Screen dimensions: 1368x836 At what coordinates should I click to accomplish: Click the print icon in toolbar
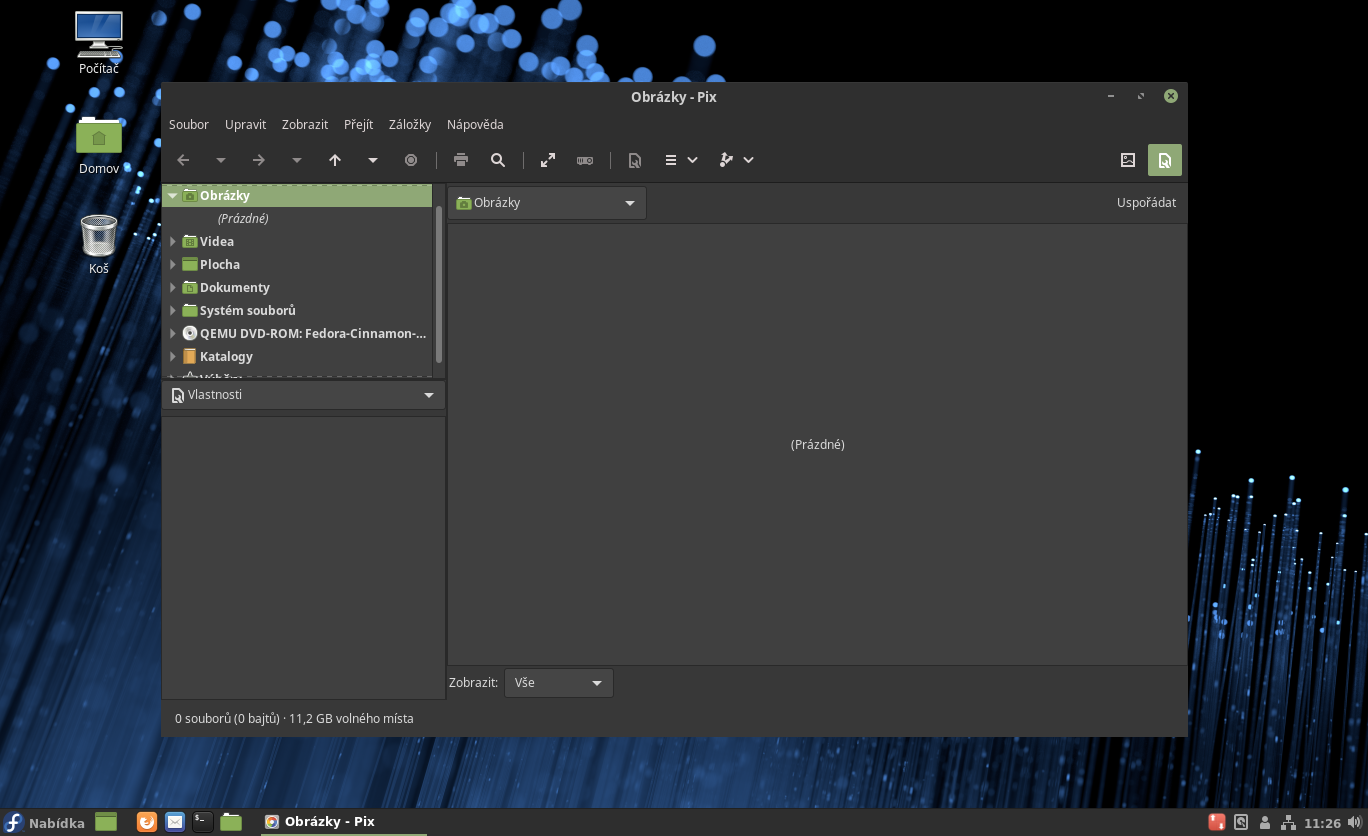tap(461, 160)
